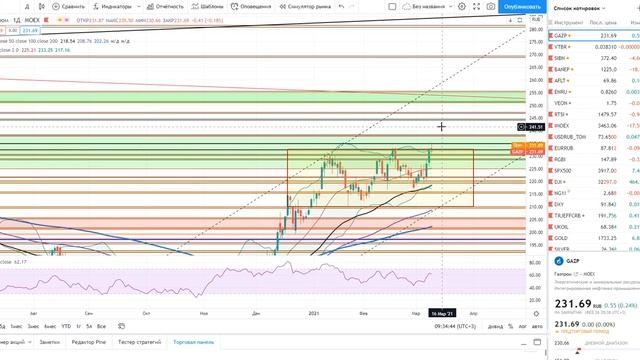Image resolution: width=640 pixels, height=360 pixels.
Task: Open the Шаблоны templates menu
Action: pyautogui.click(x=207, y=7)
